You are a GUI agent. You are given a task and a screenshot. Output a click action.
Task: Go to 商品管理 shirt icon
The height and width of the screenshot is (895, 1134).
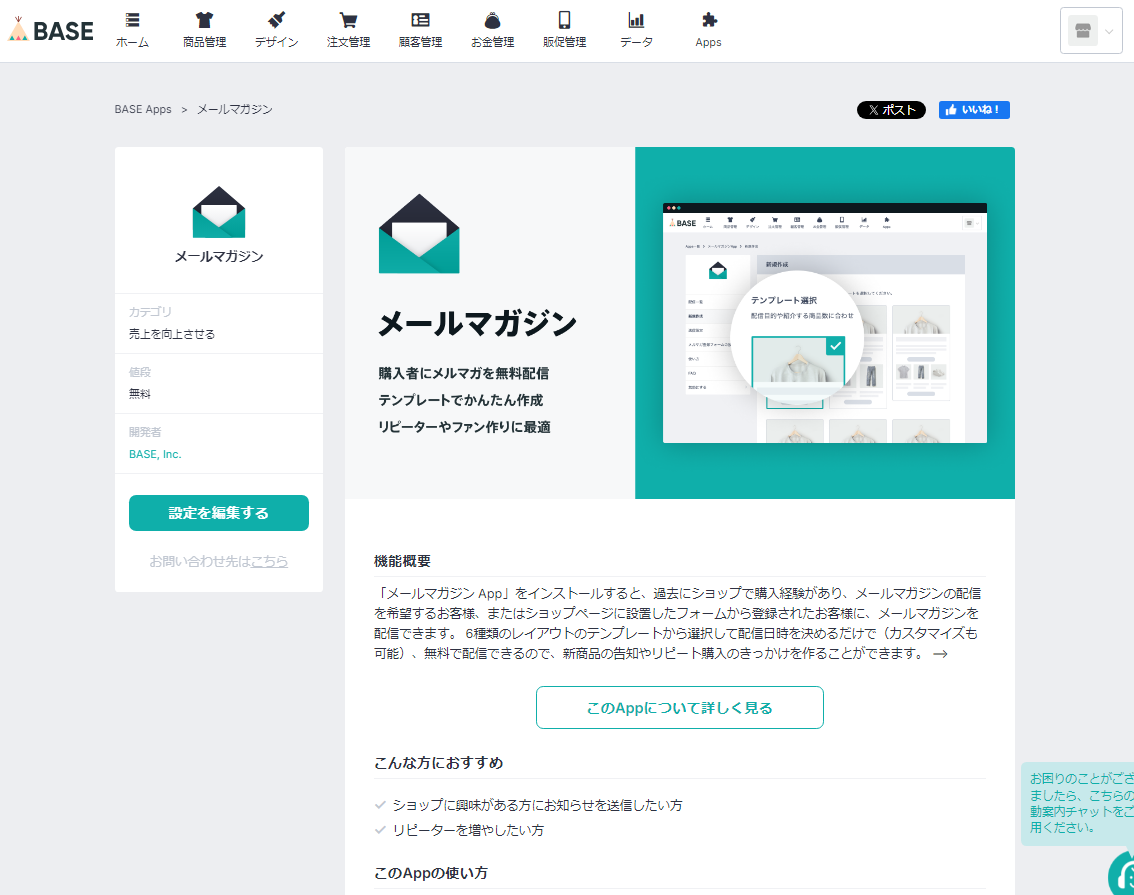click(x=205, y=20)
